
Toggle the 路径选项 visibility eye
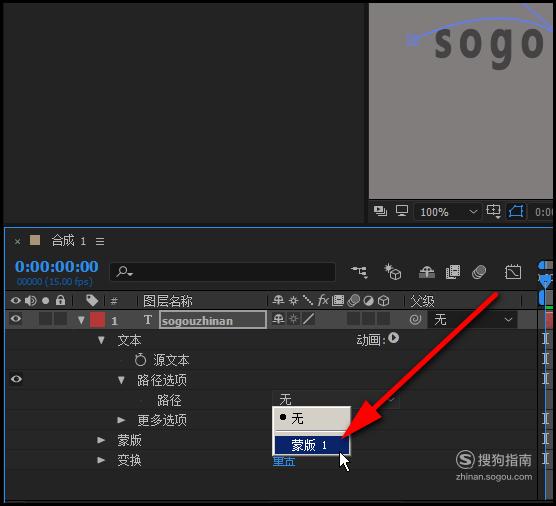[16, 379]
